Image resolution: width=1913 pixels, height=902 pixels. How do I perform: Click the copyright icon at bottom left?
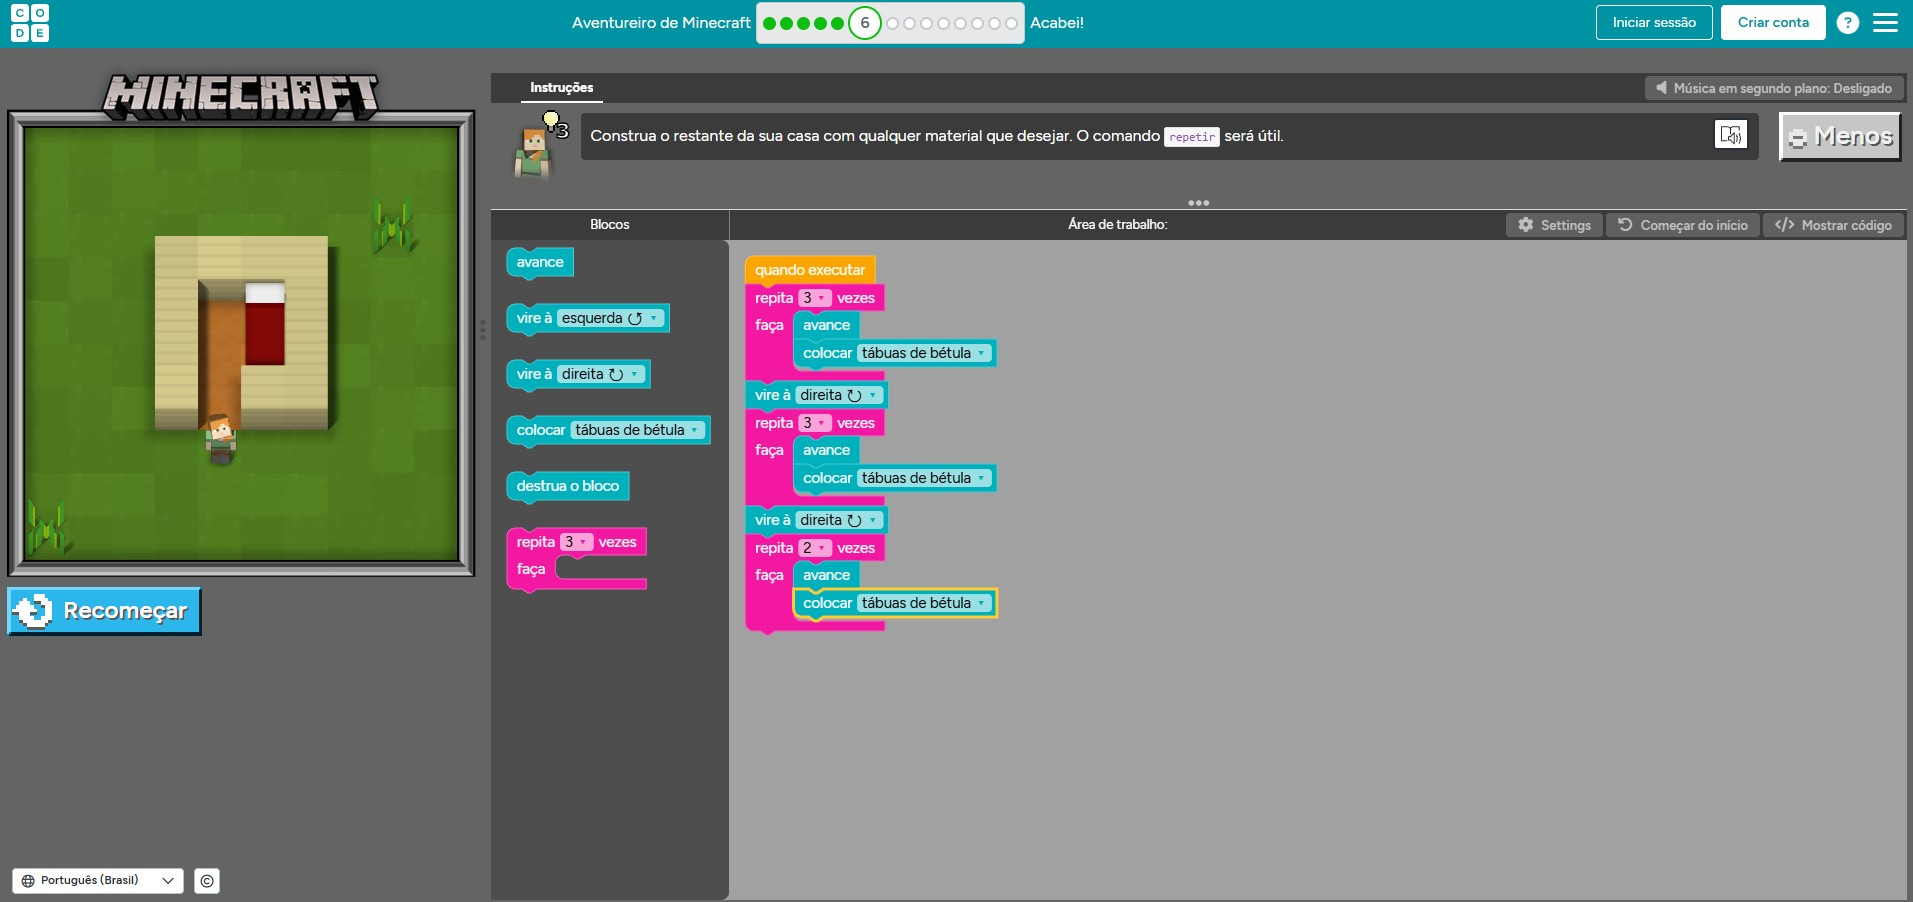point(207,881)
